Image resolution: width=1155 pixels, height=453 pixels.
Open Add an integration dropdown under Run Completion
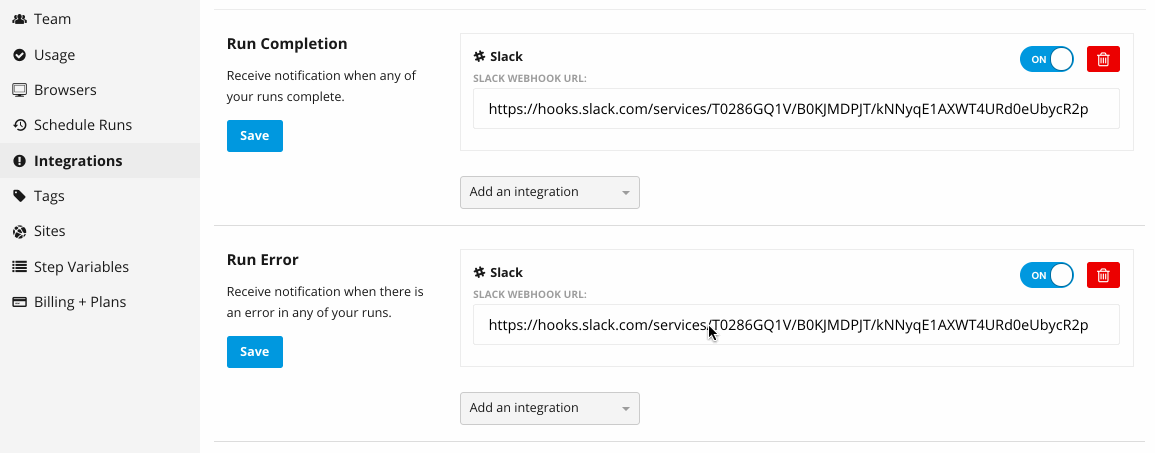pyautogui.click(x=550, y=192)
